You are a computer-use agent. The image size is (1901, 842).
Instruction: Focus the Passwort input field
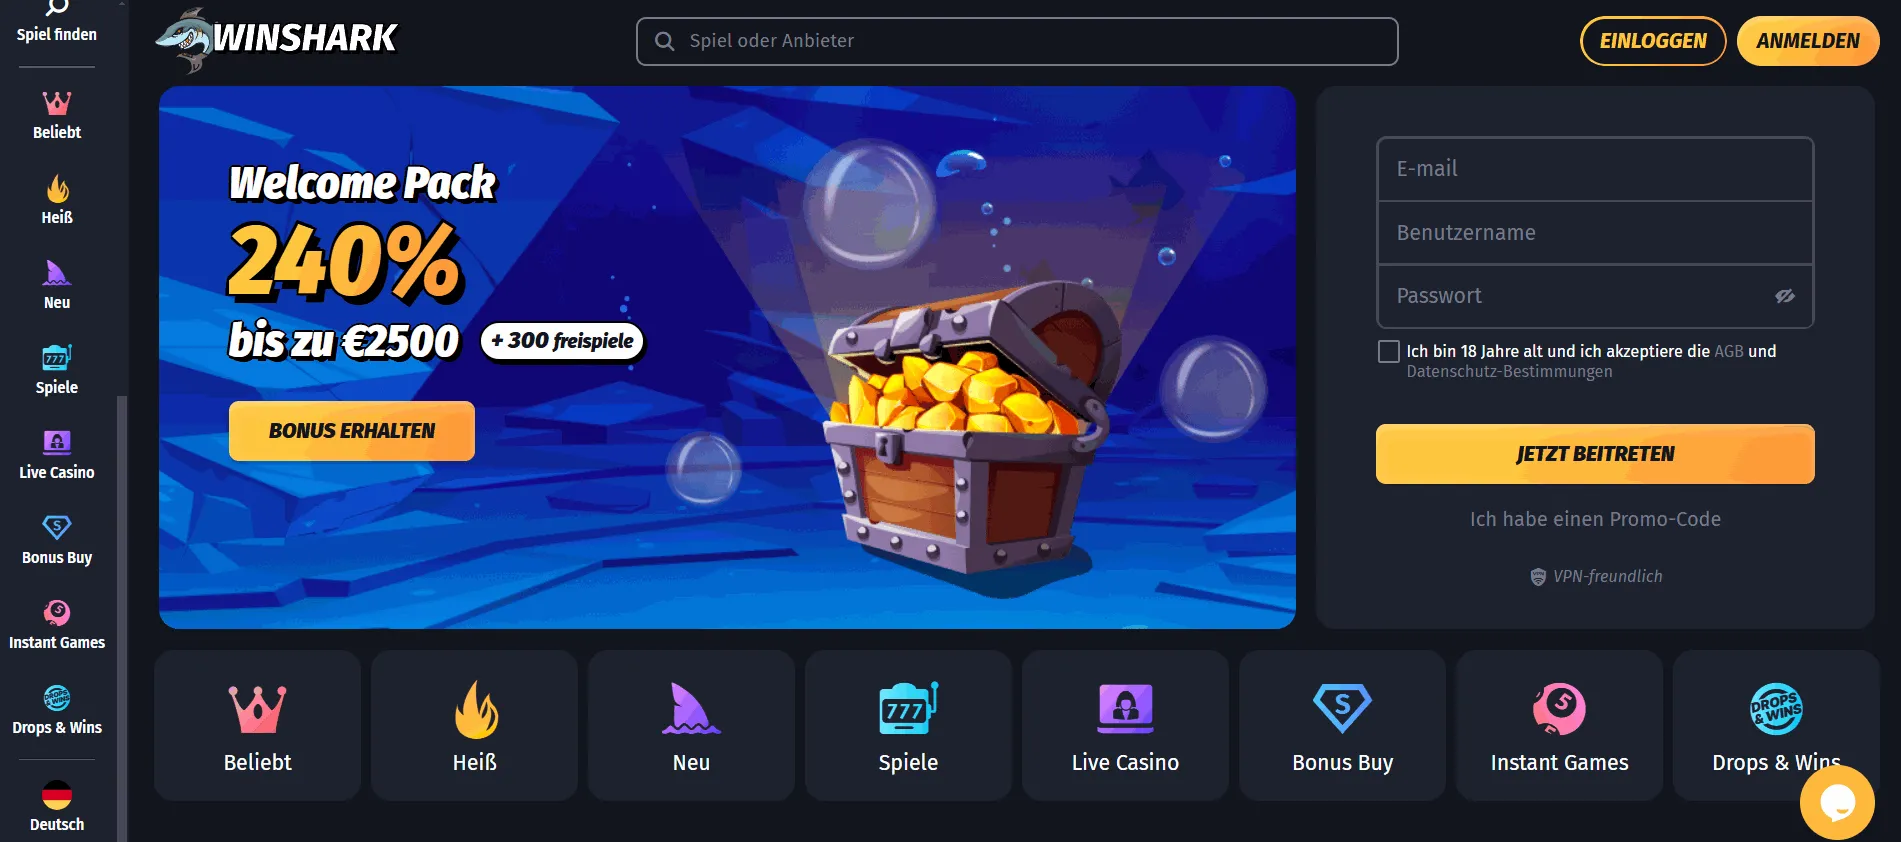point(1595,296)
